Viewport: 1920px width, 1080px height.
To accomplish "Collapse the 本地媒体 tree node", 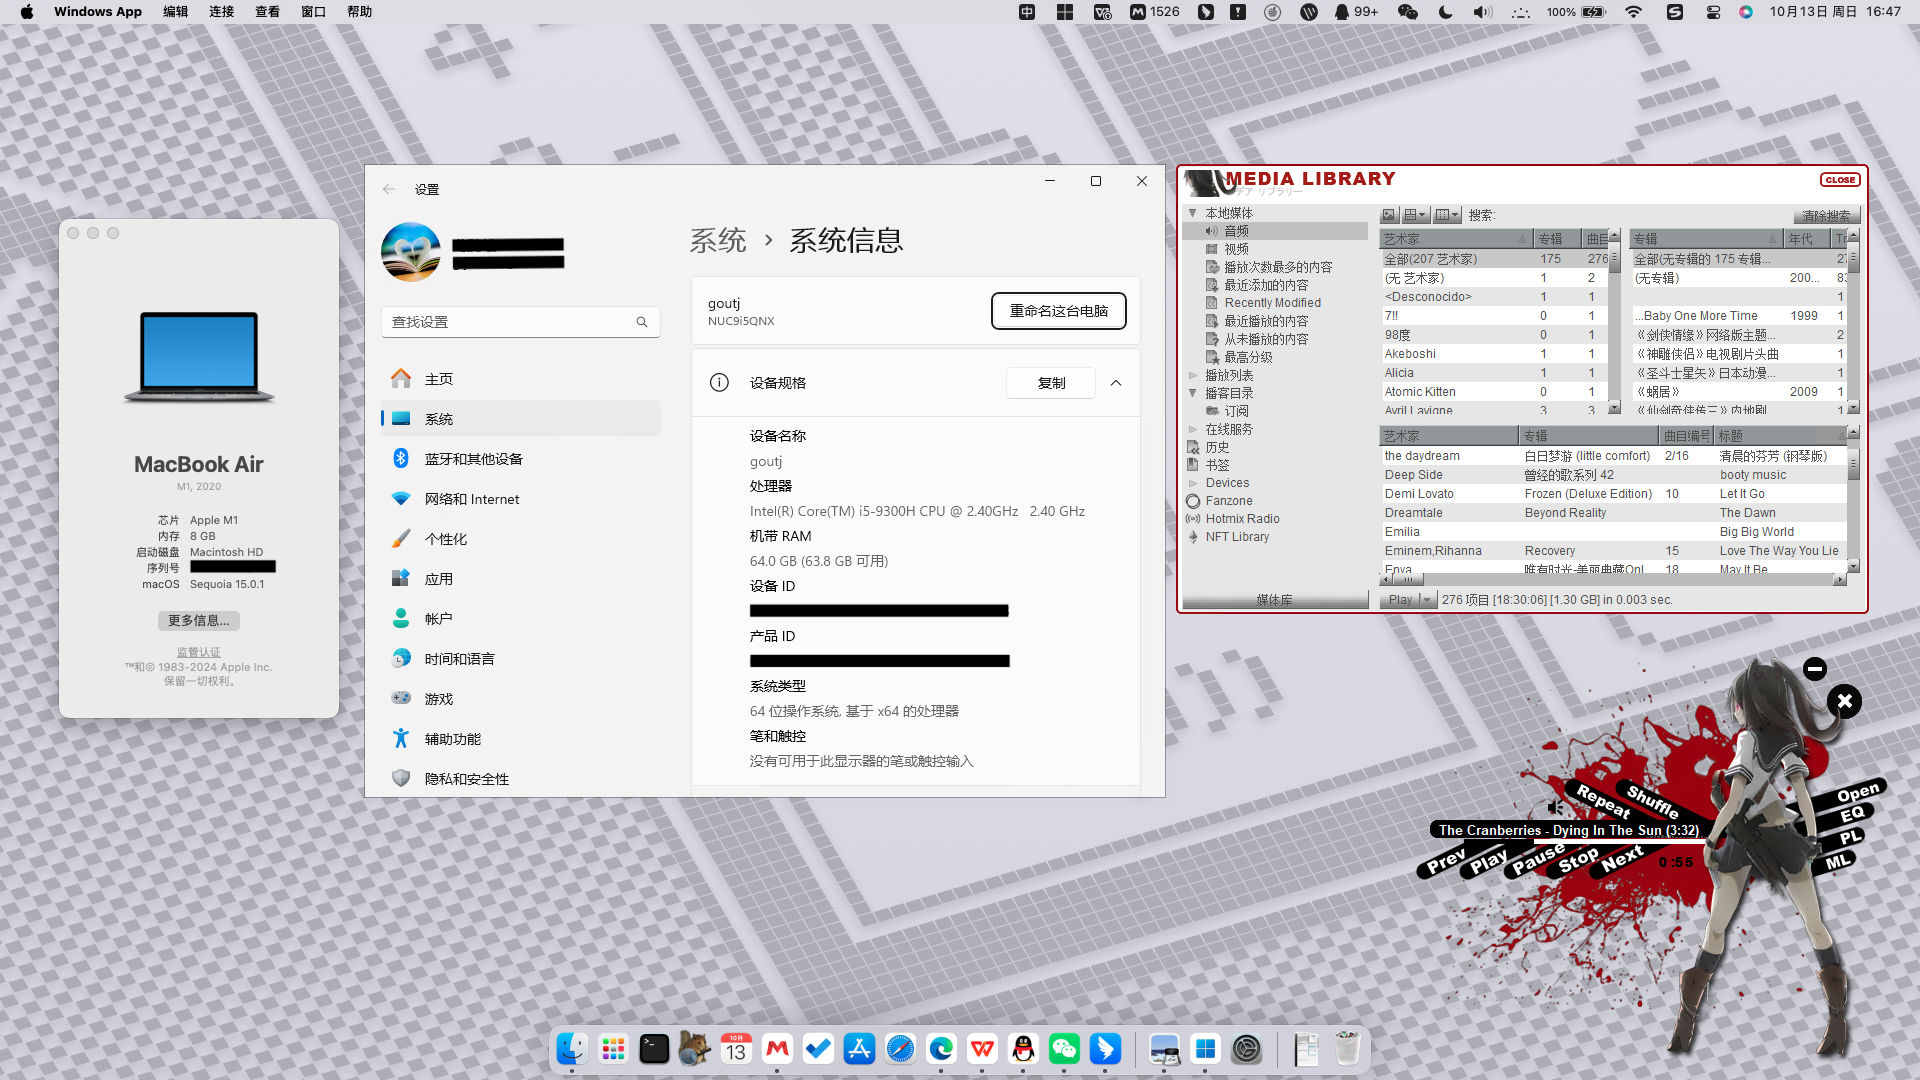I will click(x=1192, y=213).
